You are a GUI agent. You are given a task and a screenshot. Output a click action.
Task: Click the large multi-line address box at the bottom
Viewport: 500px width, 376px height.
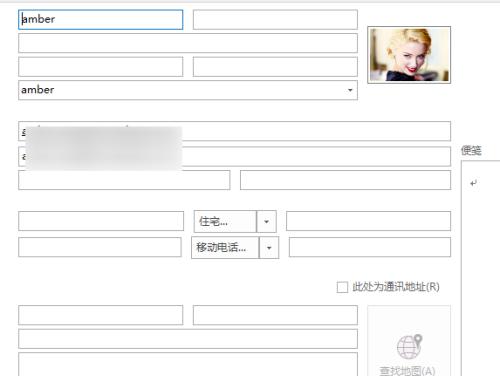click(188, 364)
